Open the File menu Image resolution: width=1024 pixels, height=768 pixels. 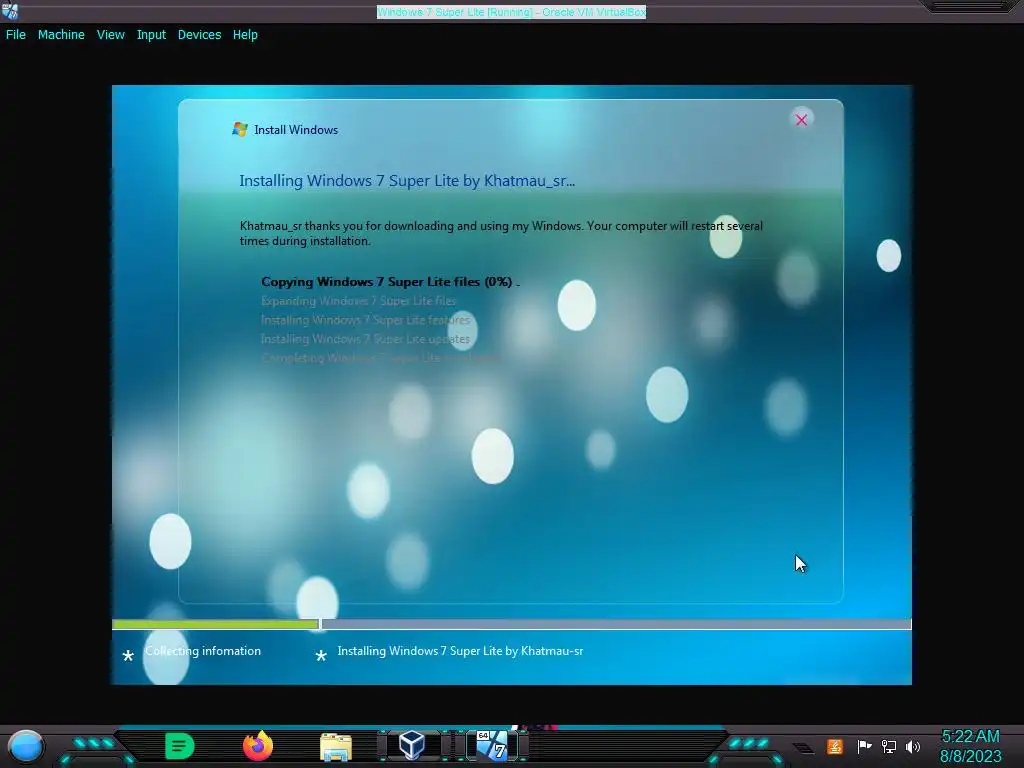tap(16, 35)
